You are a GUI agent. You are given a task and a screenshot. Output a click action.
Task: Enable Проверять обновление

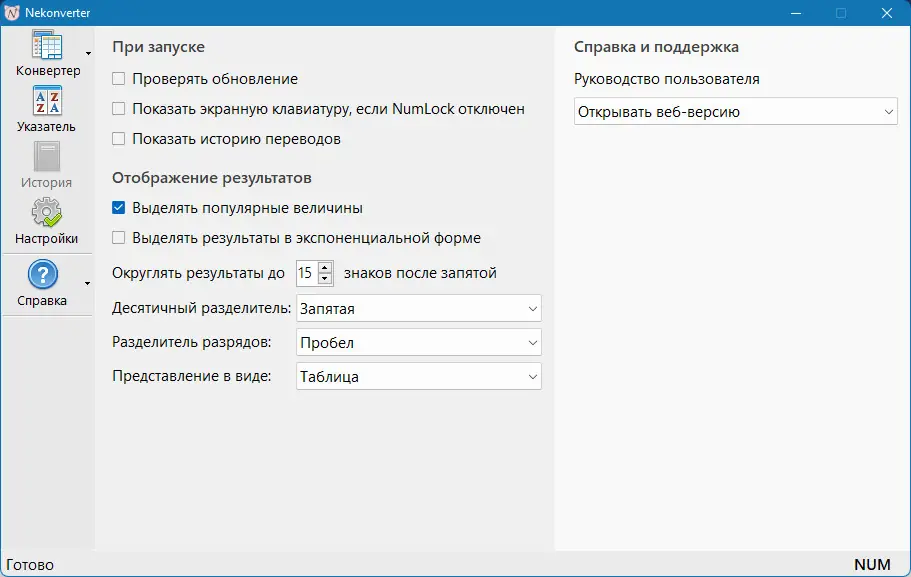click(x=118, y=78)
